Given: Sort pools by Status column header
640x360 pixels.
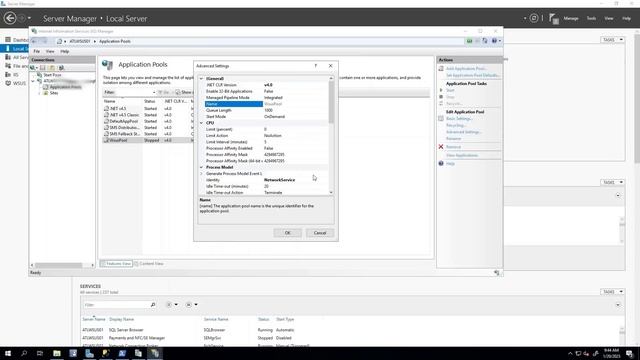Looking at the screenshot, I should point(149,101).
